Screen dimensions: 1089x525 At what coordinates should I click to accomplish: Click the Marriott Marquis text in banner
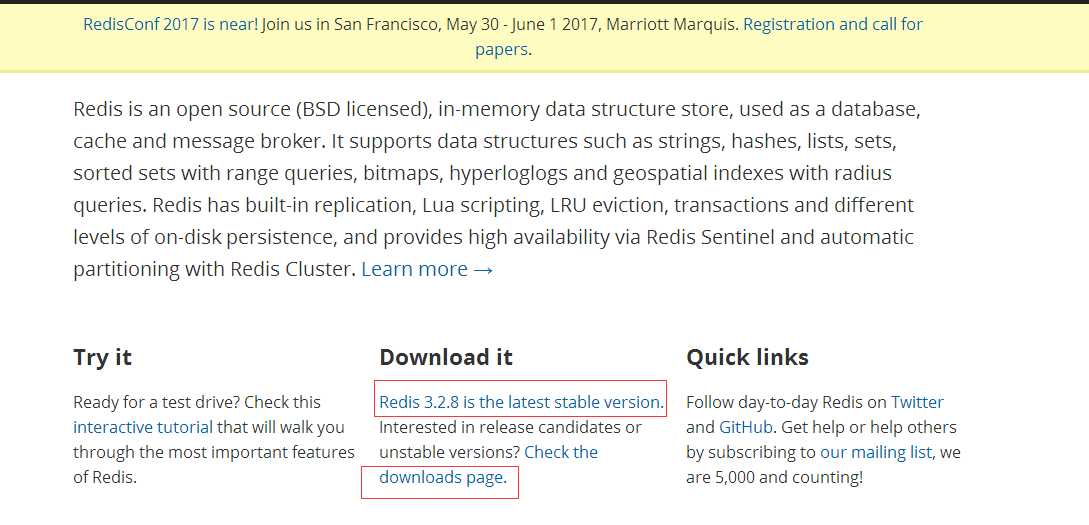pos(672,24)
